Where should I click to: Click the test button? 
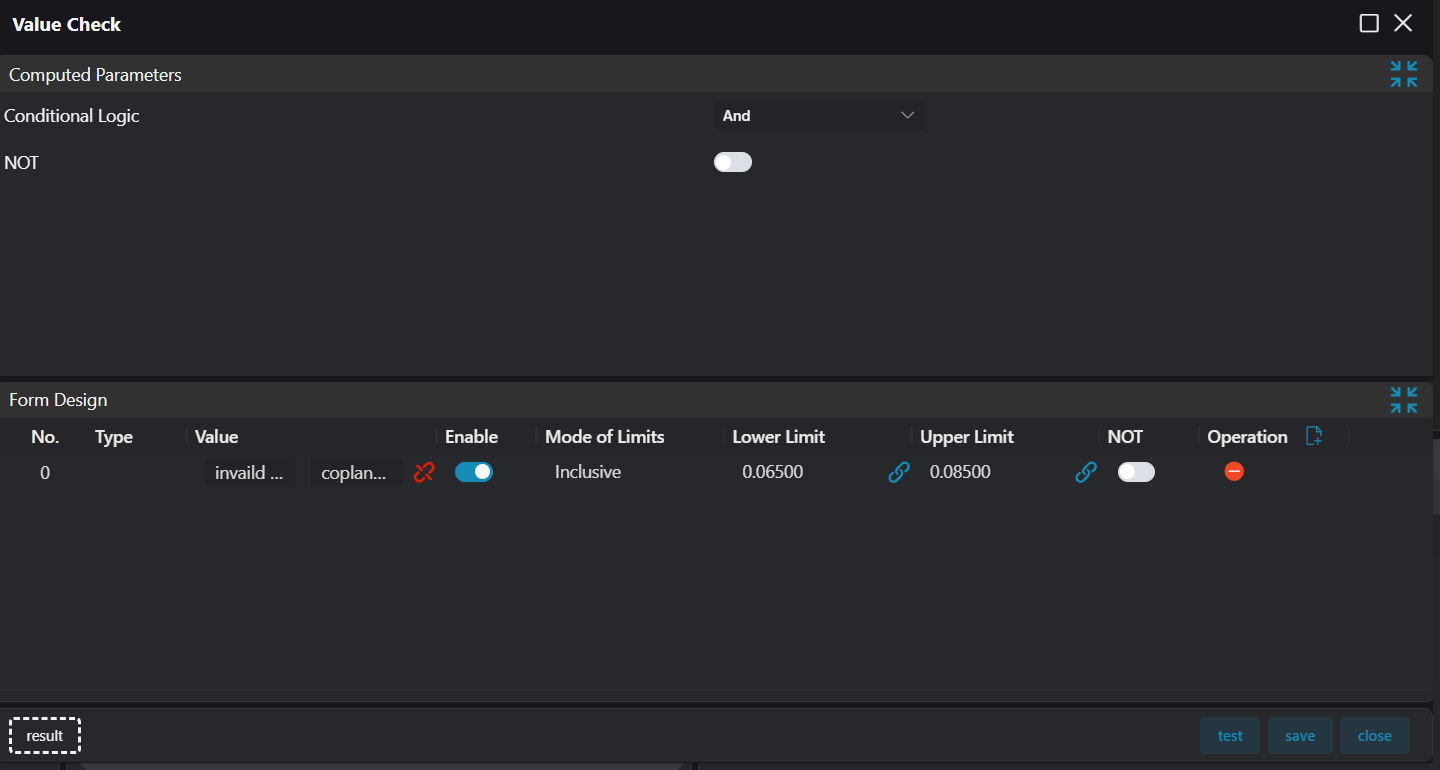tap(1230, 736)
